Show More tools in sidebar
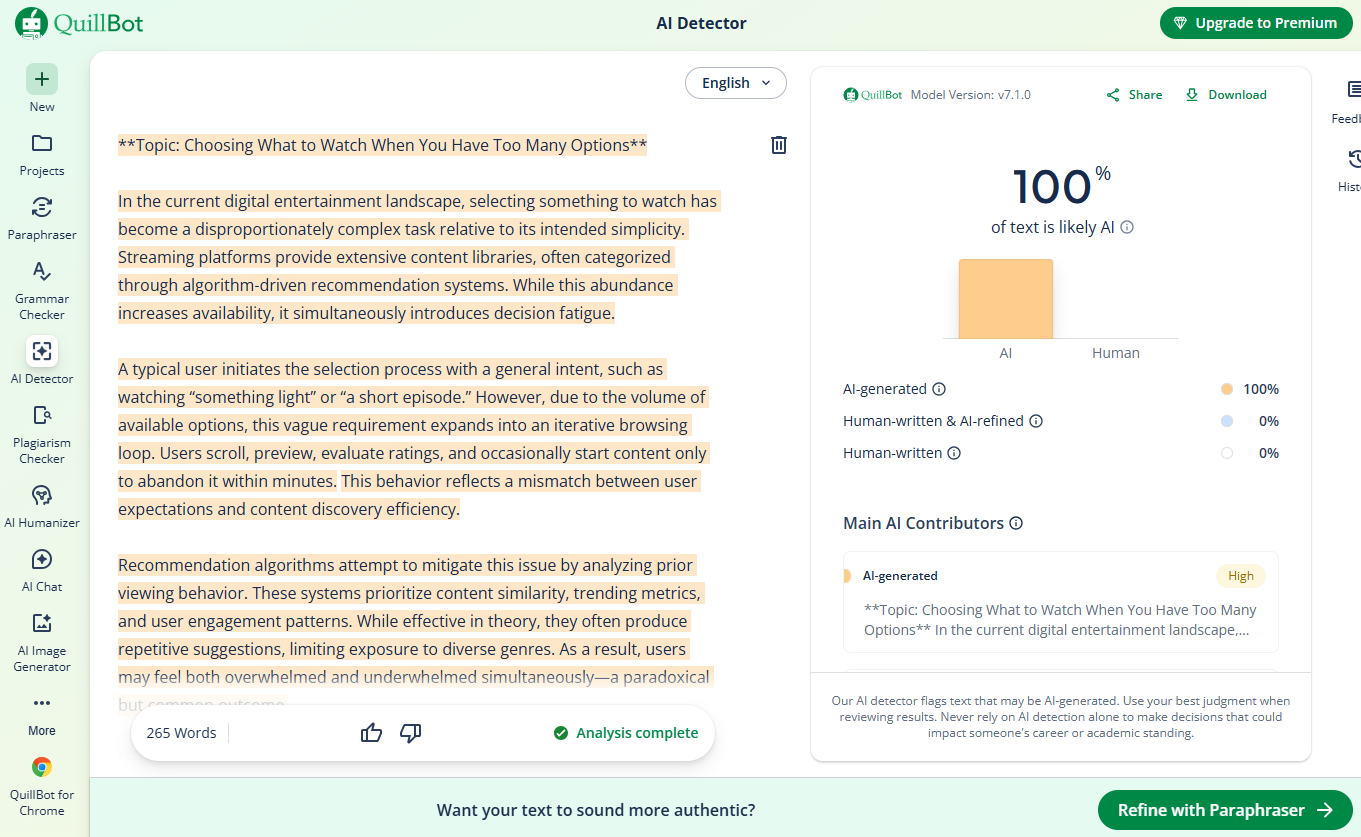1361x837 pixels. click(x=42, y=713)
